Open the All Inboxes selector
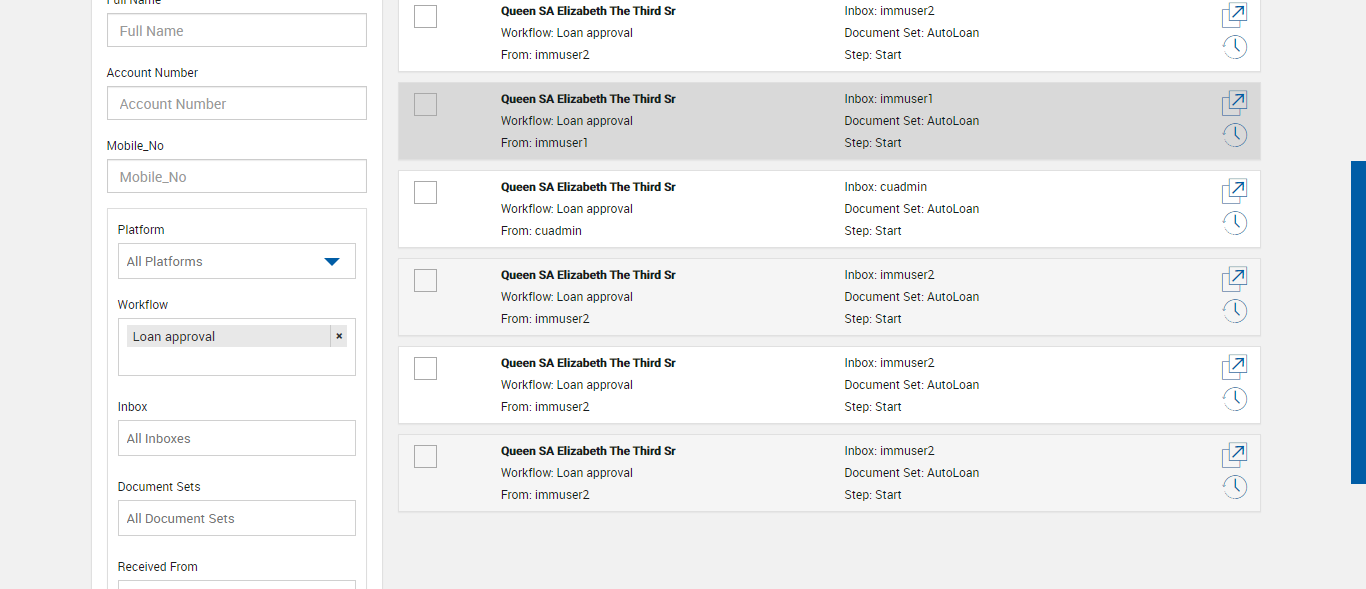This screenshot has width=1366, height=589. tap(237, 438)
